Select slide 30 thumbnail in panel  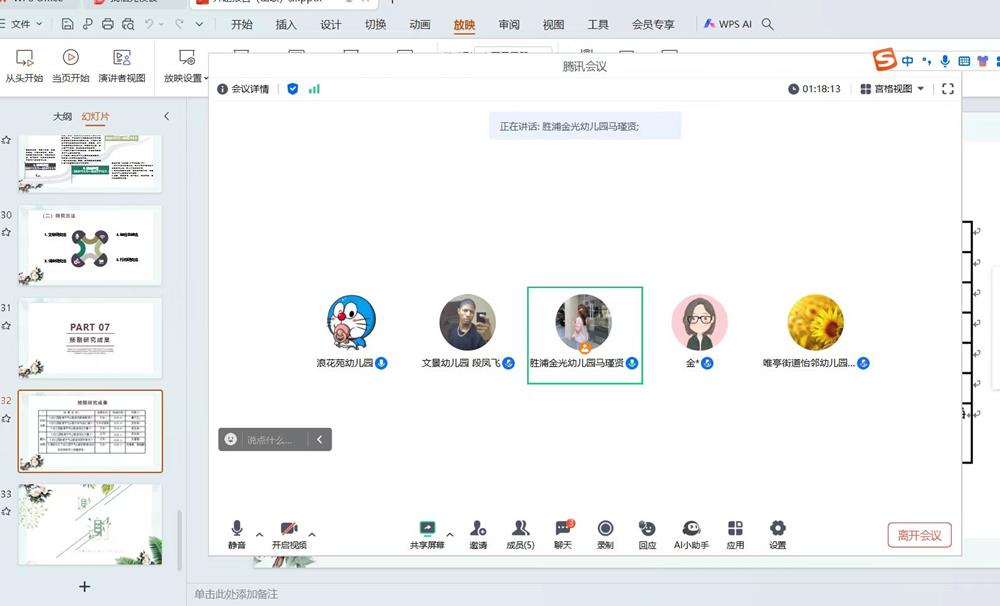point(90,246)
